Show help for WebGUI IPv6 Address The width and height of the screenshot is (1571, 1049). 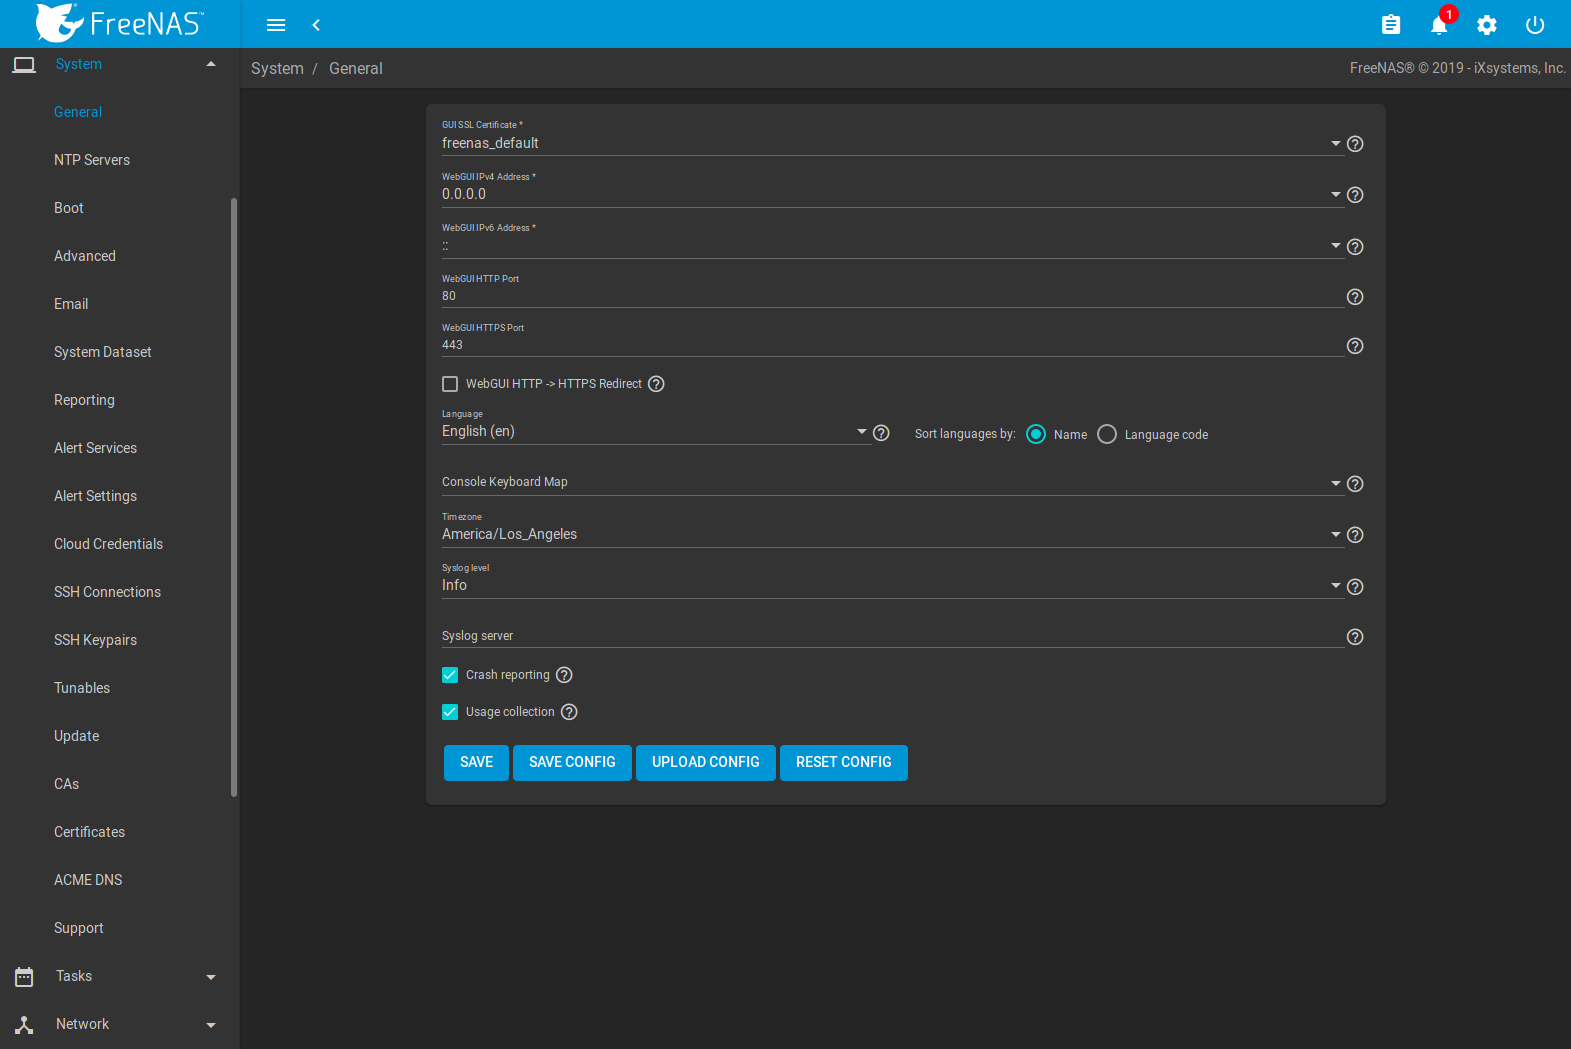1355,247
